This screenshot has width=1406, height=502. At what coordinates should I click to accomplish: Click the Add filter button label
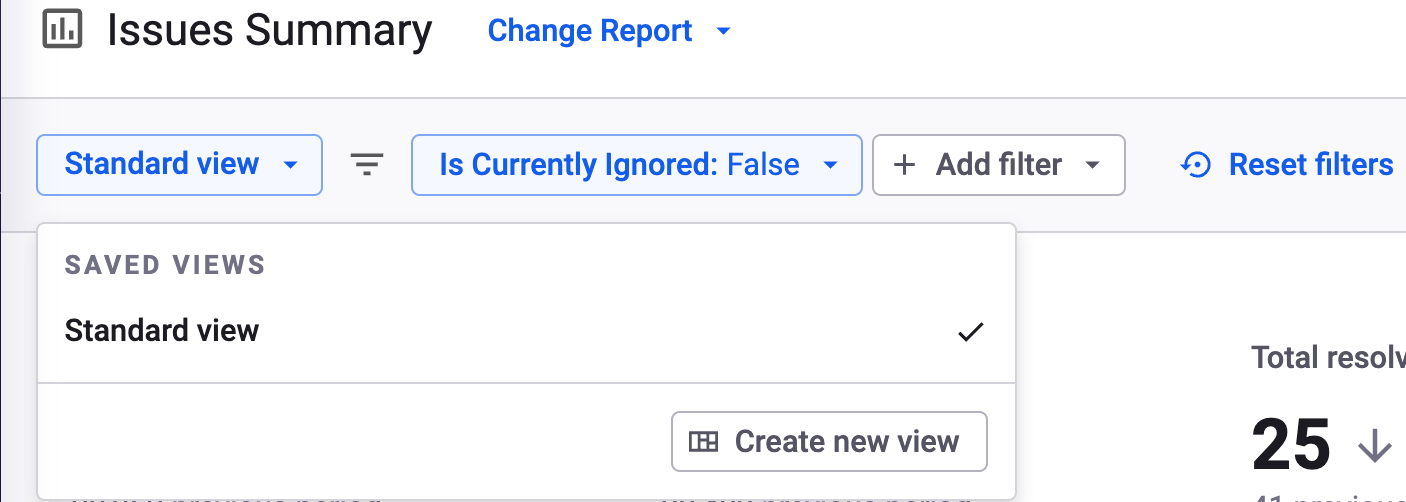click(x=998, y=165)
